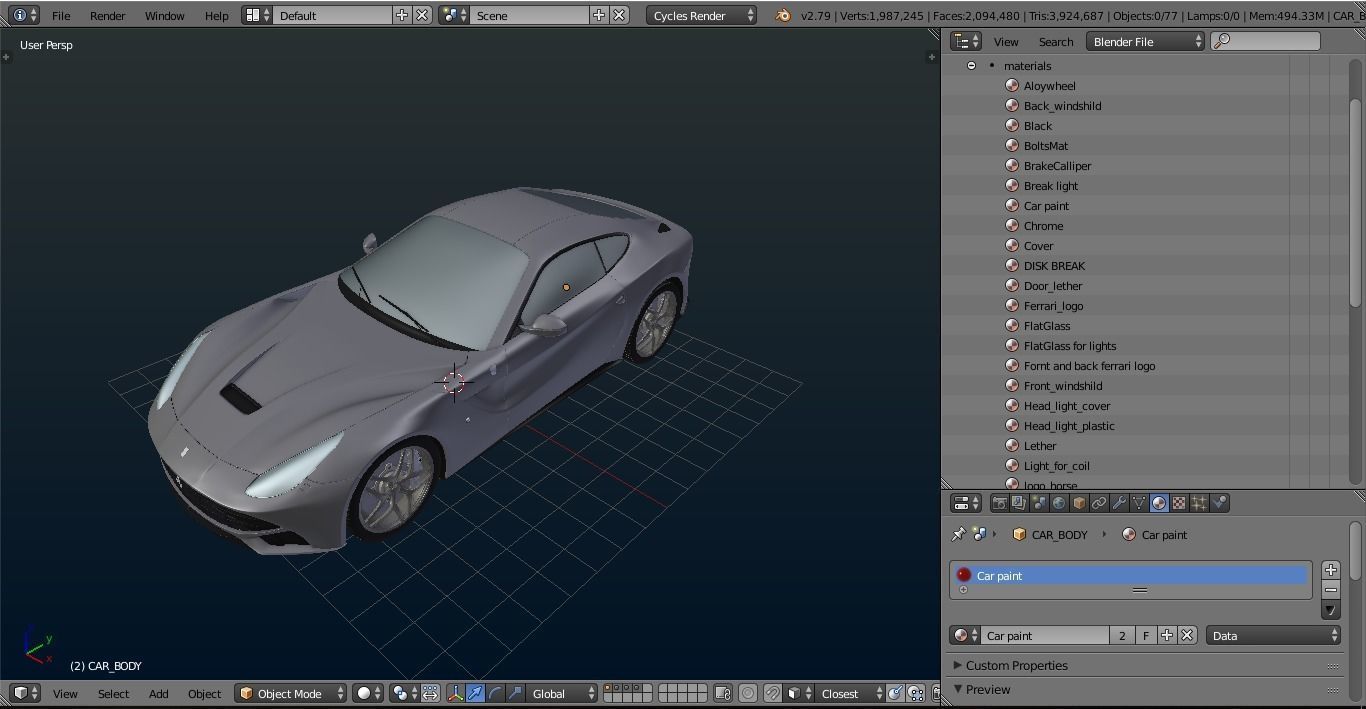Open the Window menu

click(164, 15)
